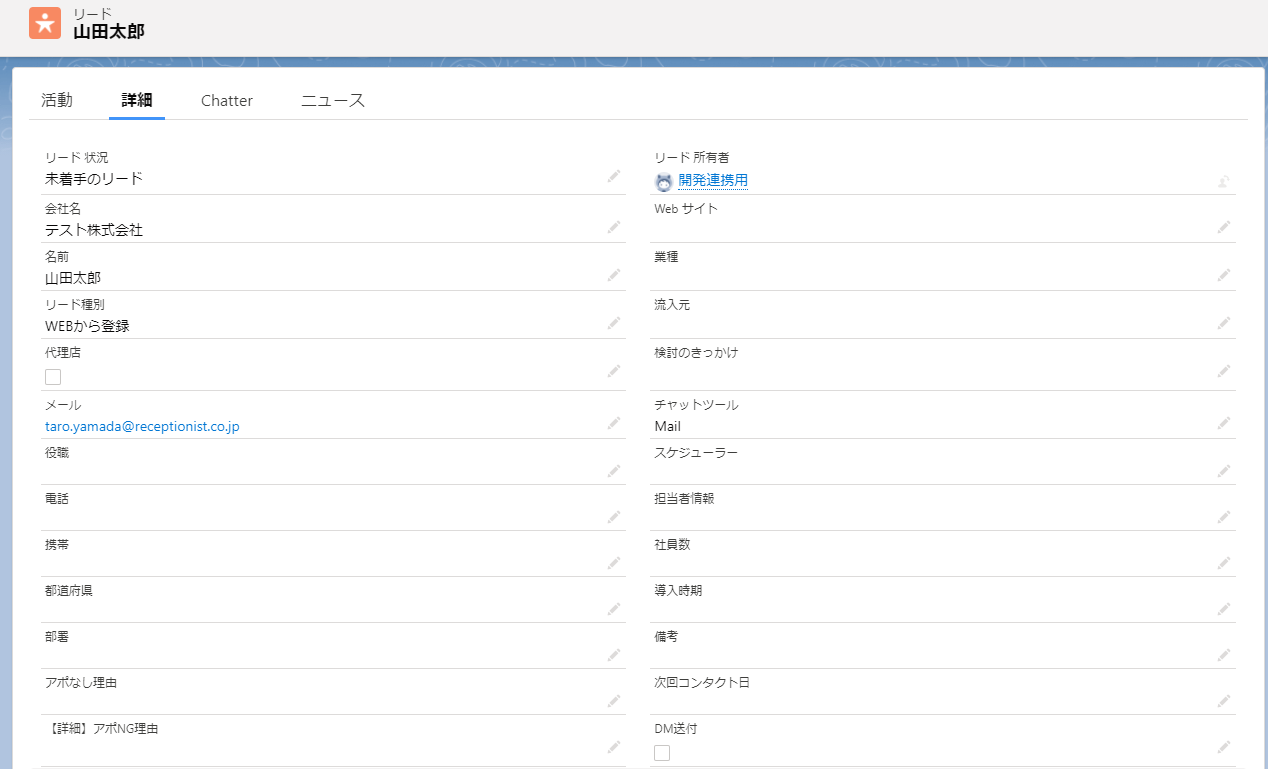This screenshot has height=769, width=1268.
Task: Edit 会社名 field with pencil icon
Action: coord(614,228)
